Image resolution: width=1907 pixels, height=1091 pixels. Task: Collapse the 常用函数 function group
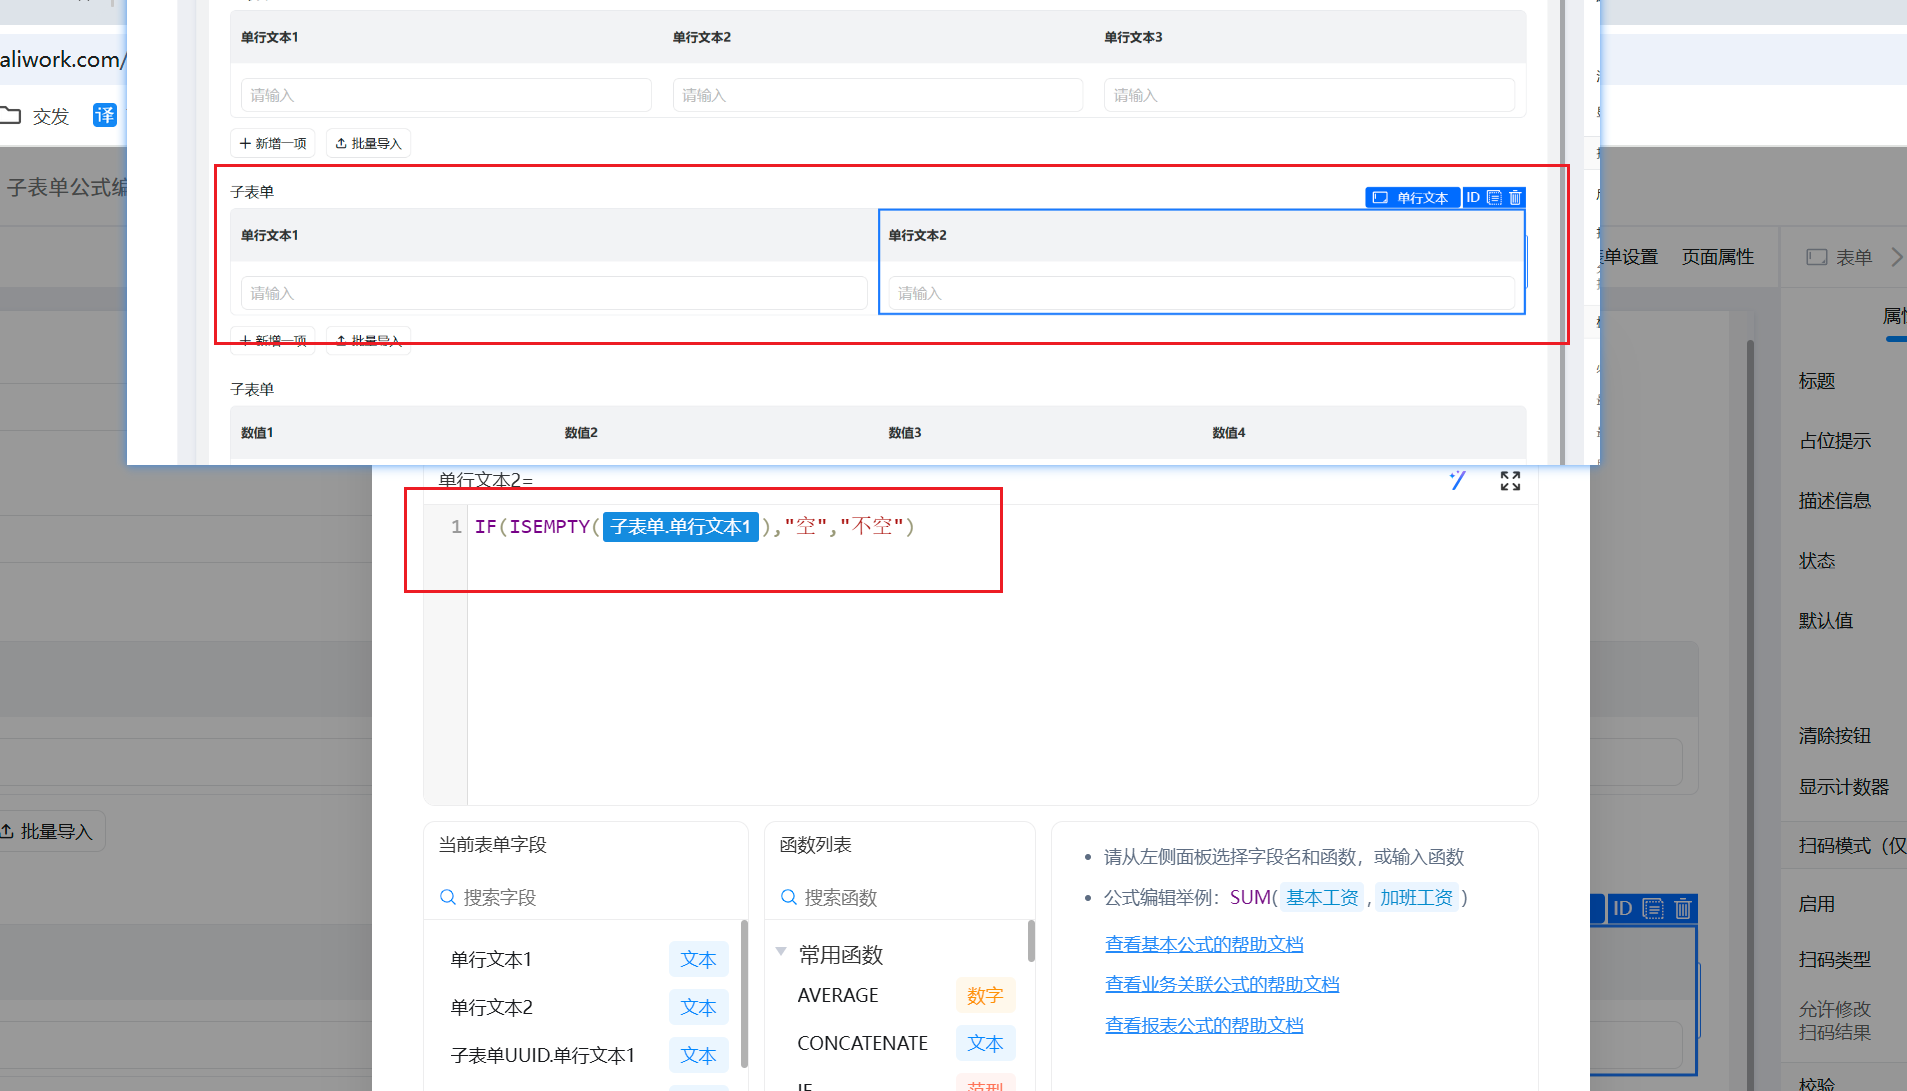pyautogui.click(x=781, y=951)
